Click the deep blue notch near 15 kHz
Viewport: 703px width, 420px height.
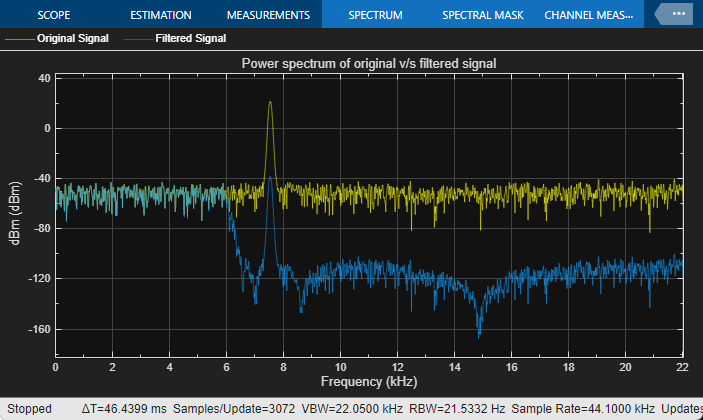479,334
